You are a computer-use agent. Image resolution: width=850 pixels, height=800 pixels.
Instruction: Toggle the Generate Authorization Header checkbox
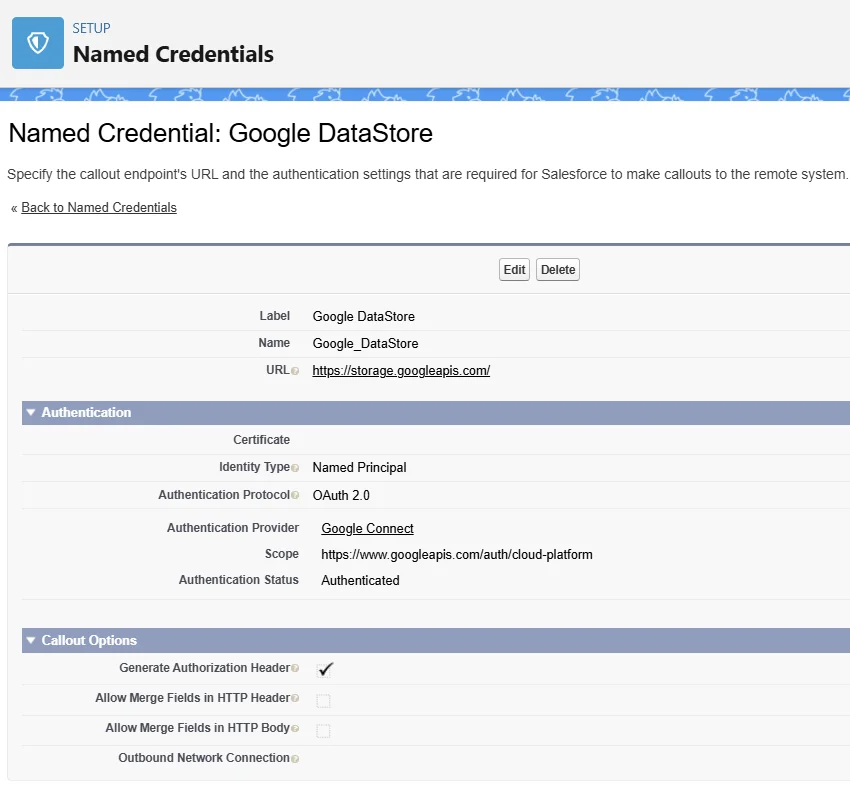click(x=324, y=669)
